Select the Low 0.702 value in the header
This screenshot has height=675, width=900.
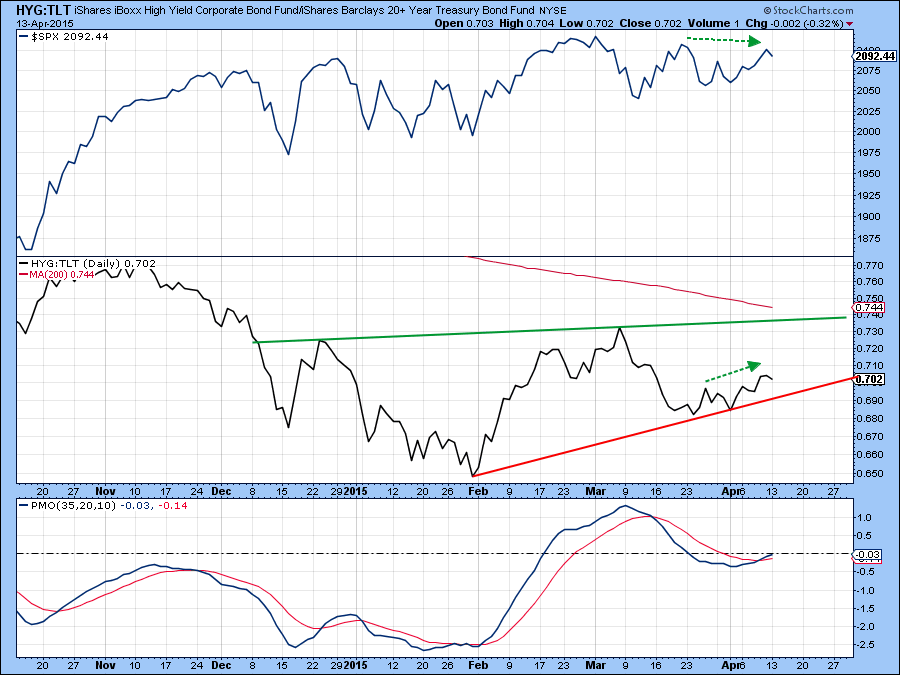point(587,24)
